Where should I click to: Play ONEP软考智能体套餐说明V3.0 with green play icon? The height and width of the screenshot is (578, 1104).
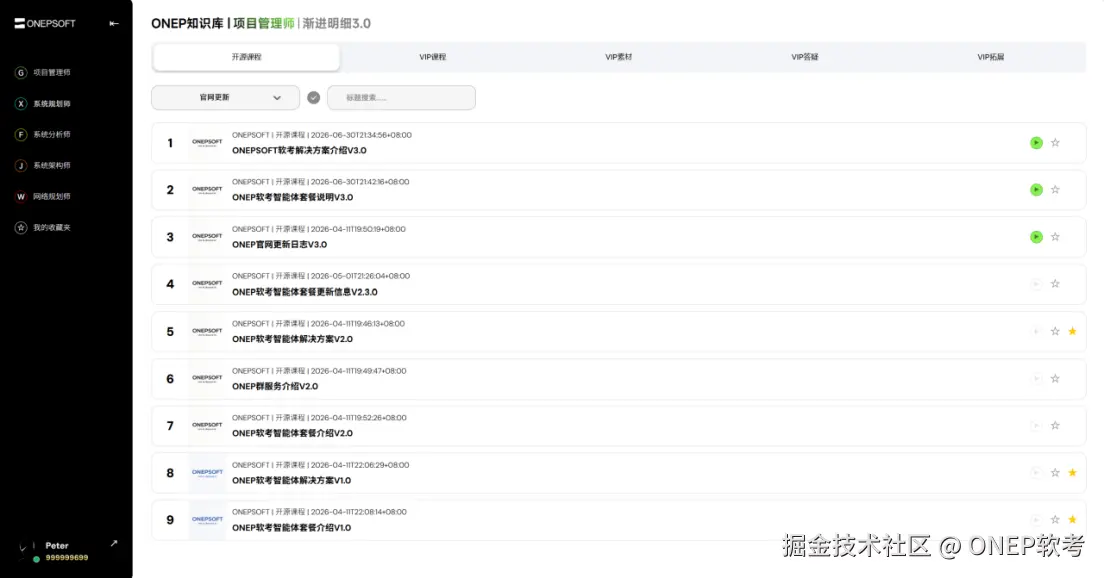[x=1036, y=189]
